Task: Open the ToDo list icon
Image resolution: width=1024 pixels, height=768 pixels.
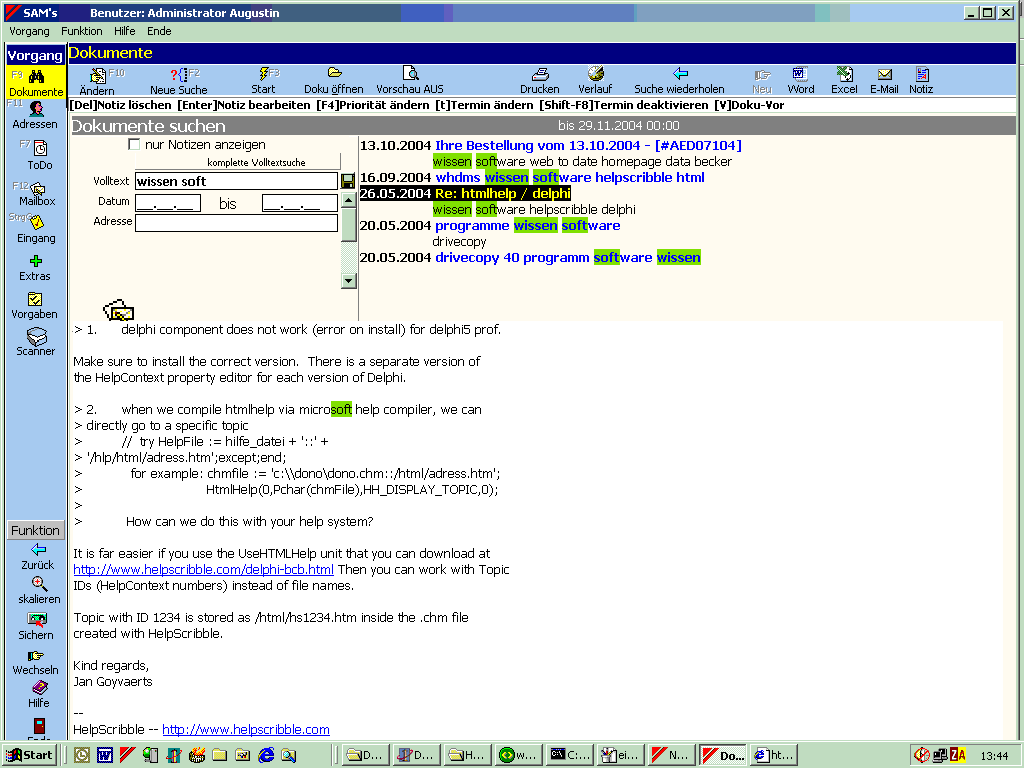Action: [39, 155]
